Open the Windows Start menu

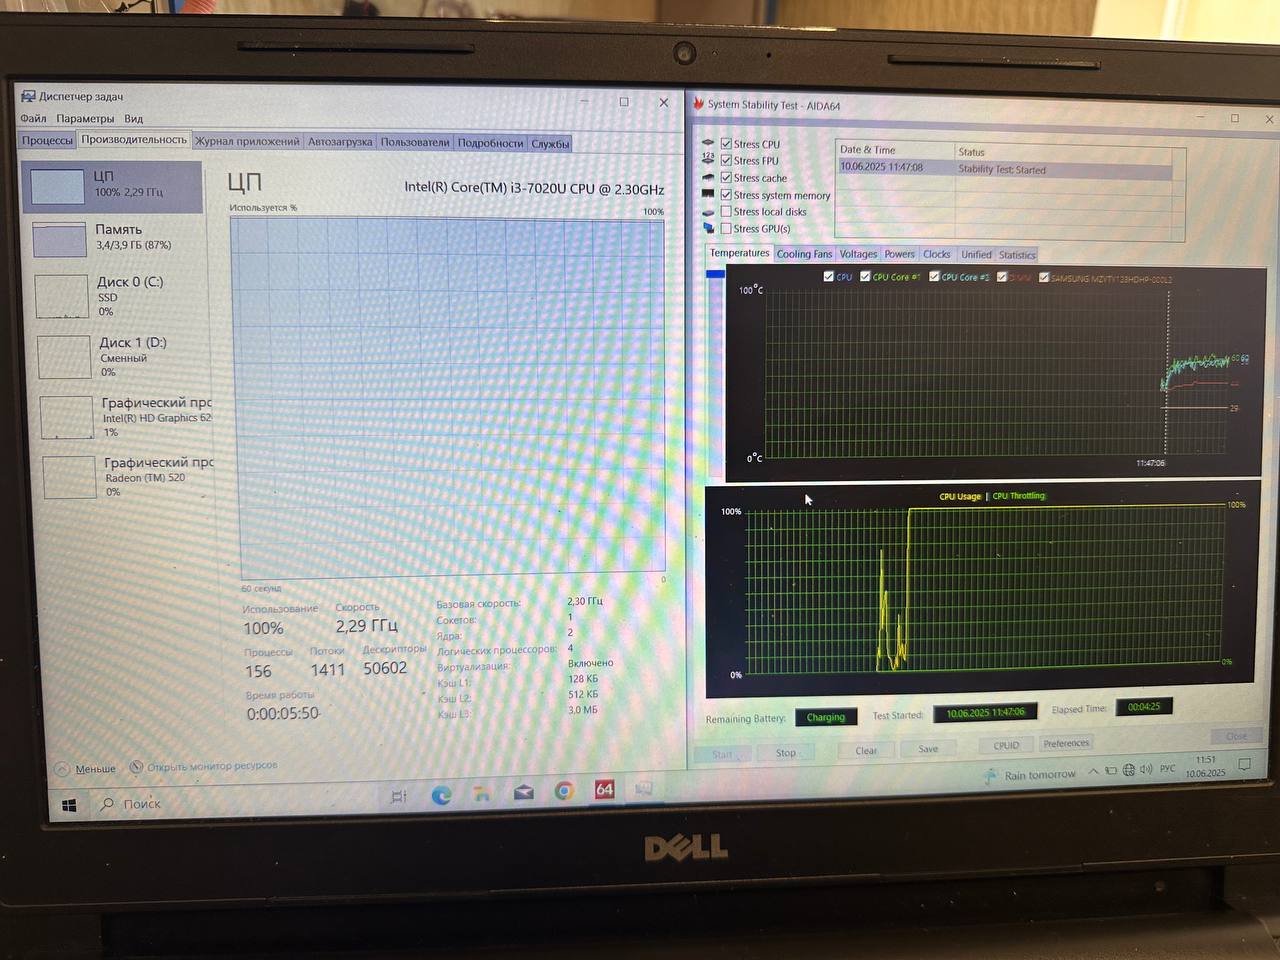coord(69,805)
